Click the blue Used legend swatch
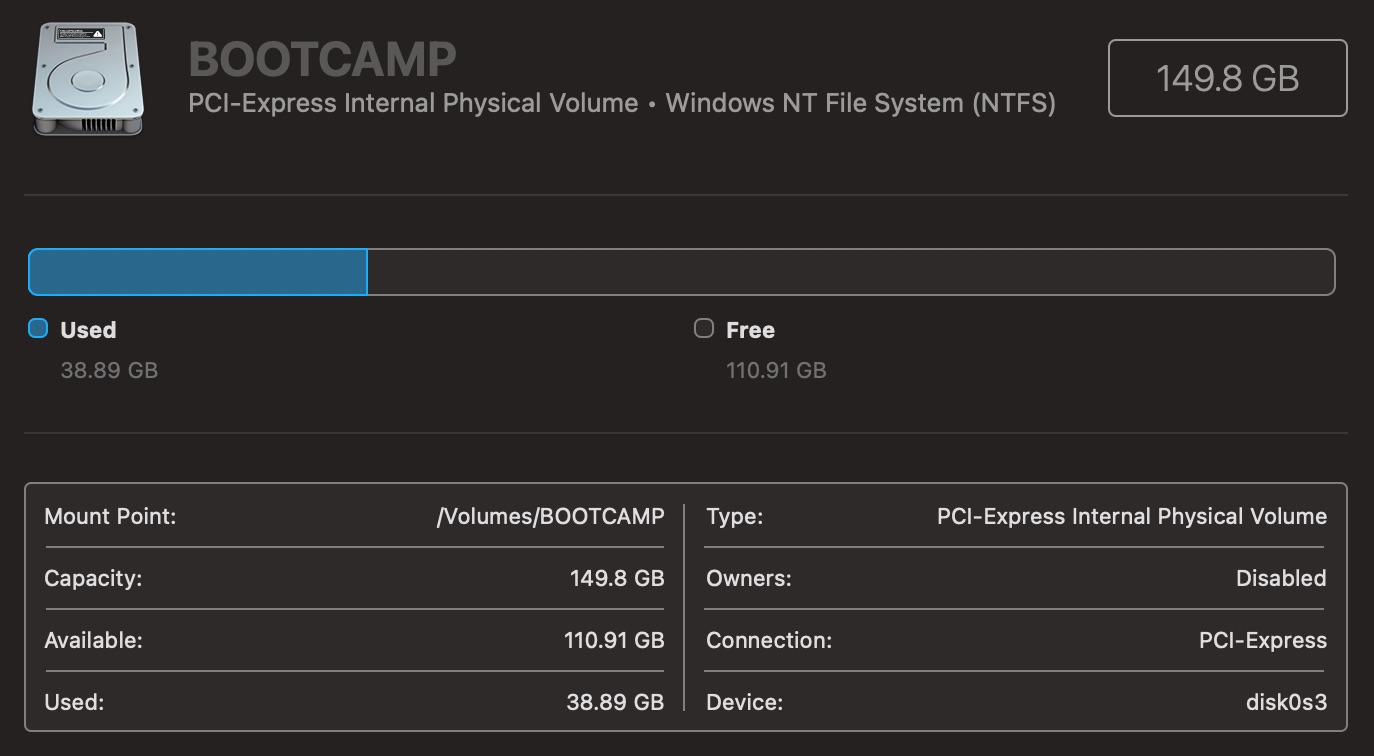 [x=38, y=328]
